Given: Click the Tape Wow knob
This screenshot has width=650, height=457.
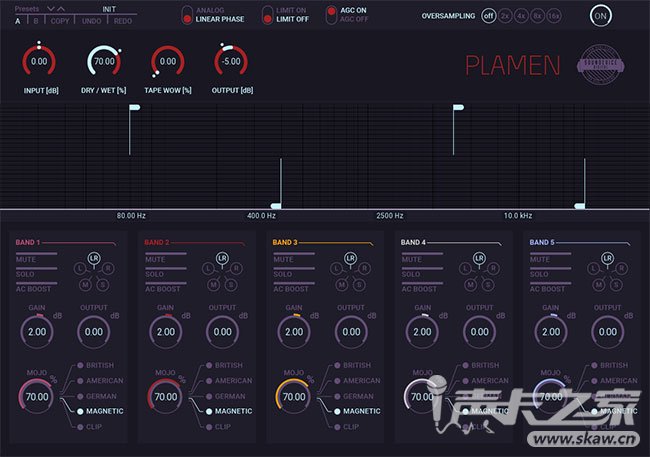Looking at the screenshot, I should click(x=167, y=61).
